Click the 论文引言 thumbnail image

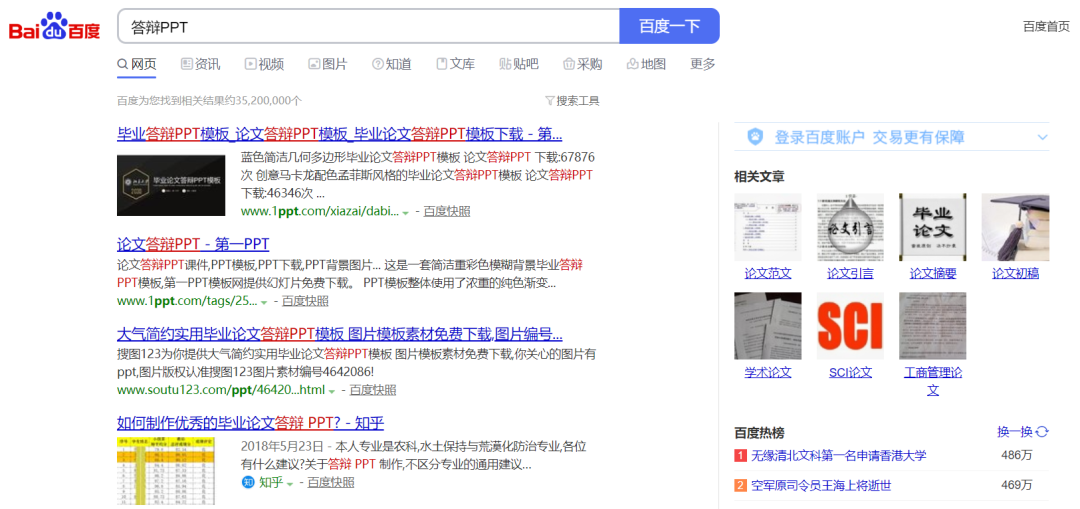point(850,227)
